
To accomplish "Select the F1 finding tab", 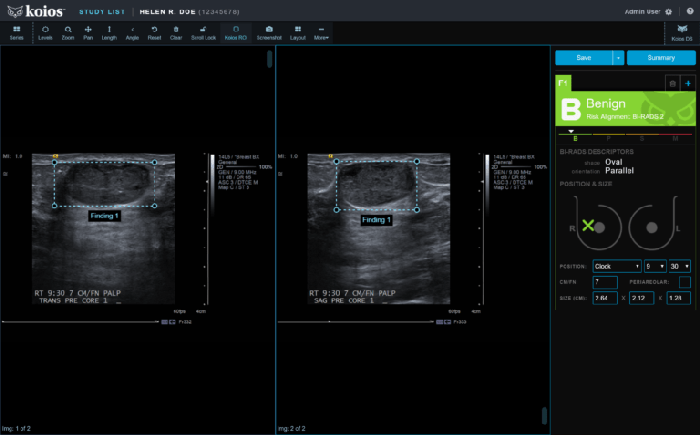I will pyautogui.click(x=563, y=82).
